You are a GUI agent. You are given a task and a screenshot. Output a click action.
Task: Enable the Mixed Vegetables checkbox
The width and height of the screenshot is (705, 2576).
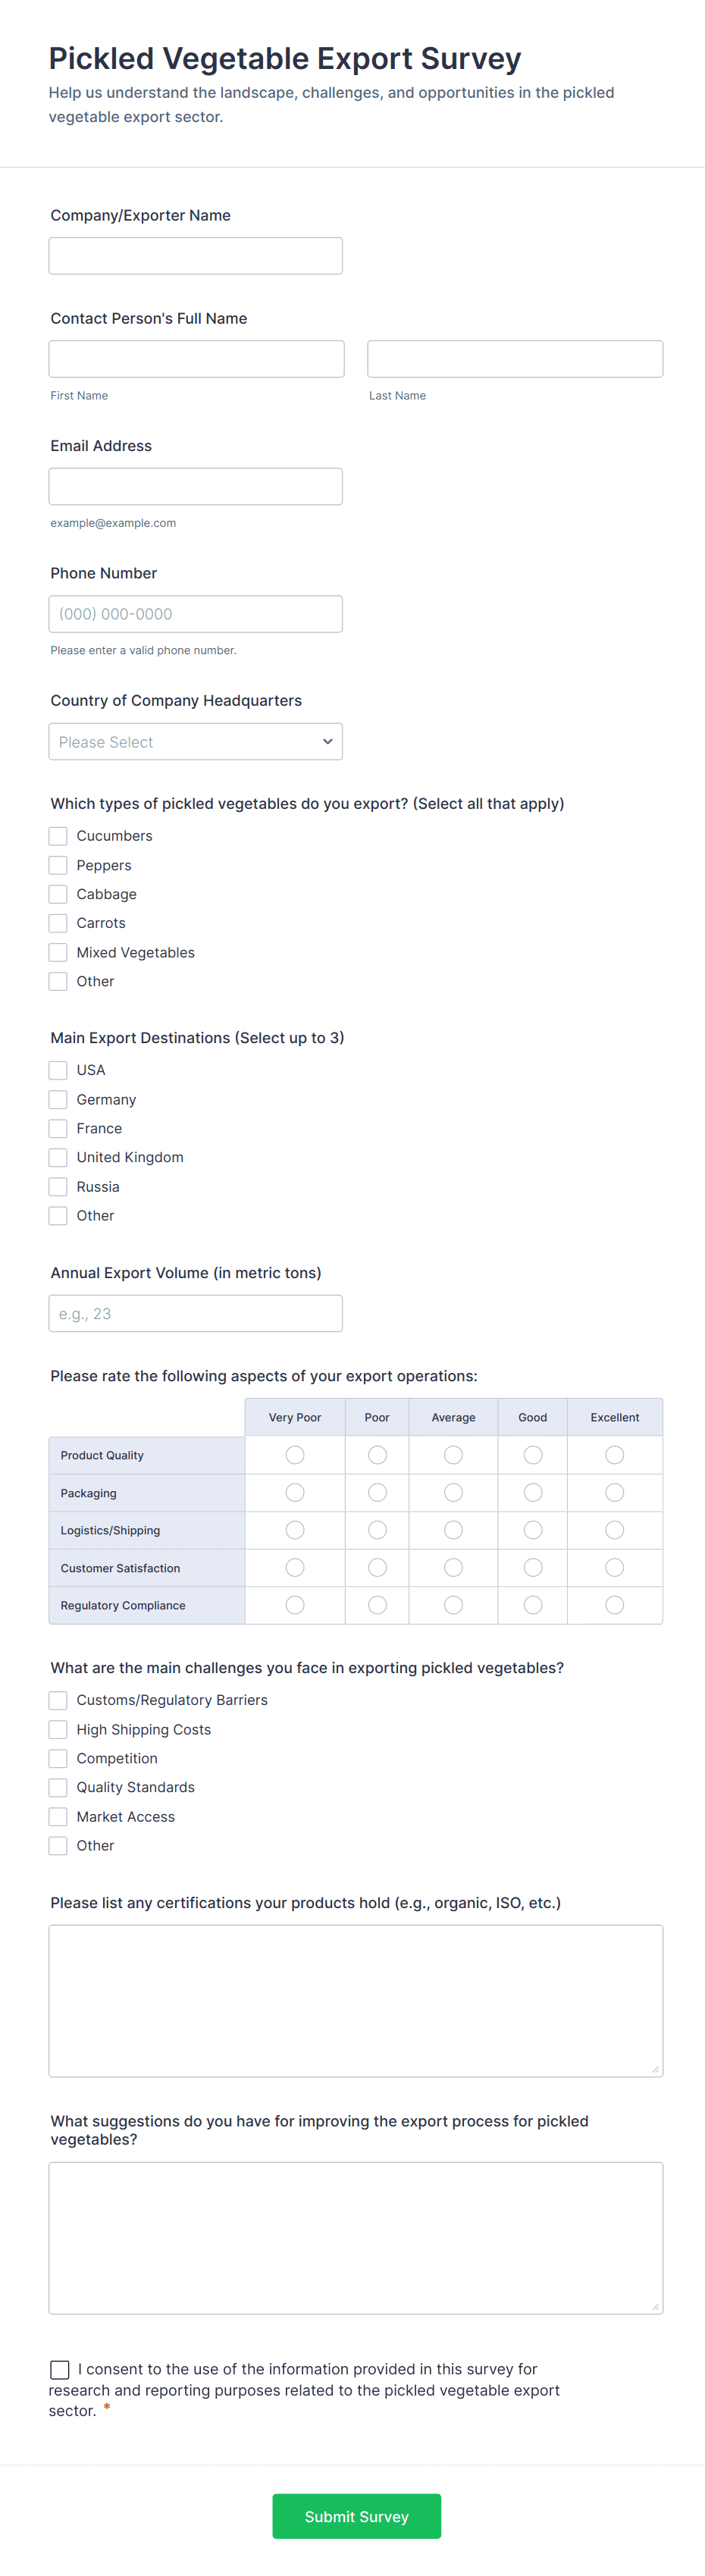tap(58, 952)
